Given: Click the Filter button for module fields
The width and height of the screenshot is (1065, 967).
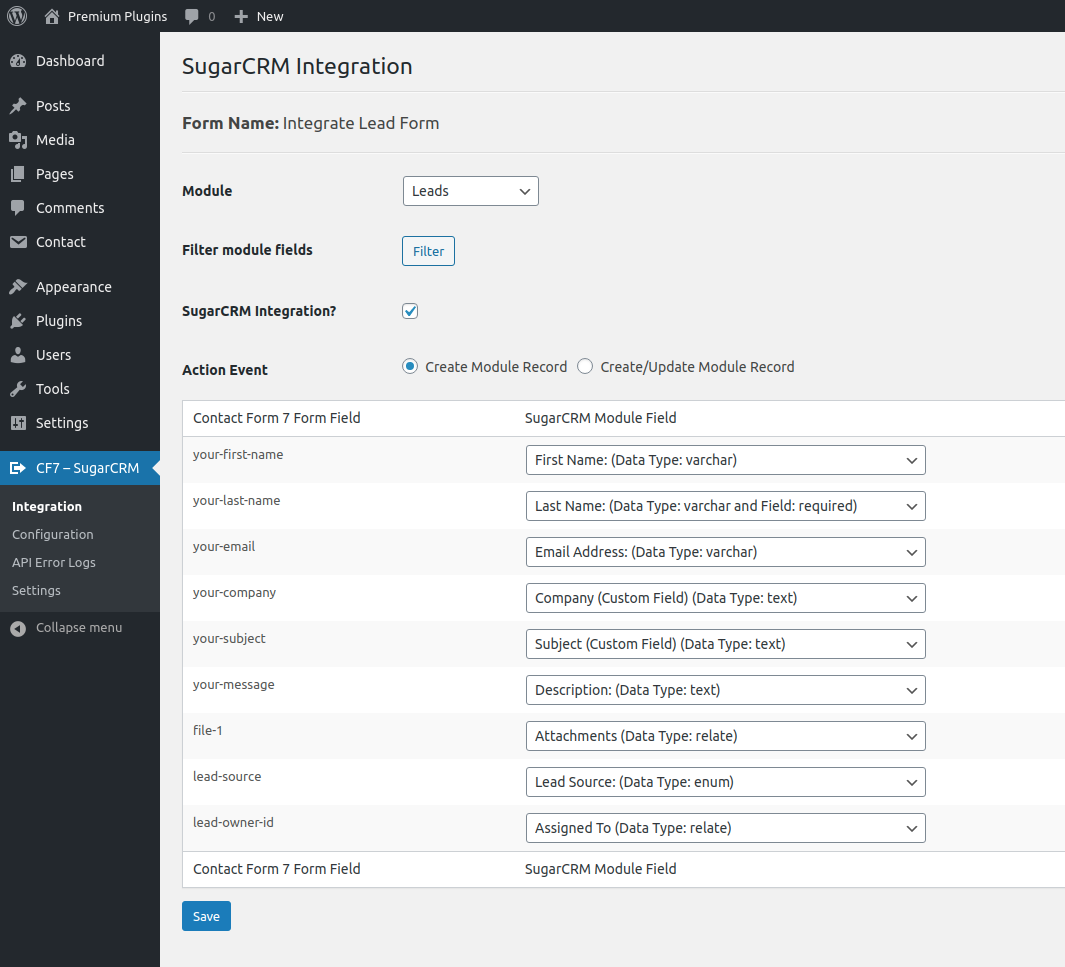Looking at the screenshot, I should [428, 251].
